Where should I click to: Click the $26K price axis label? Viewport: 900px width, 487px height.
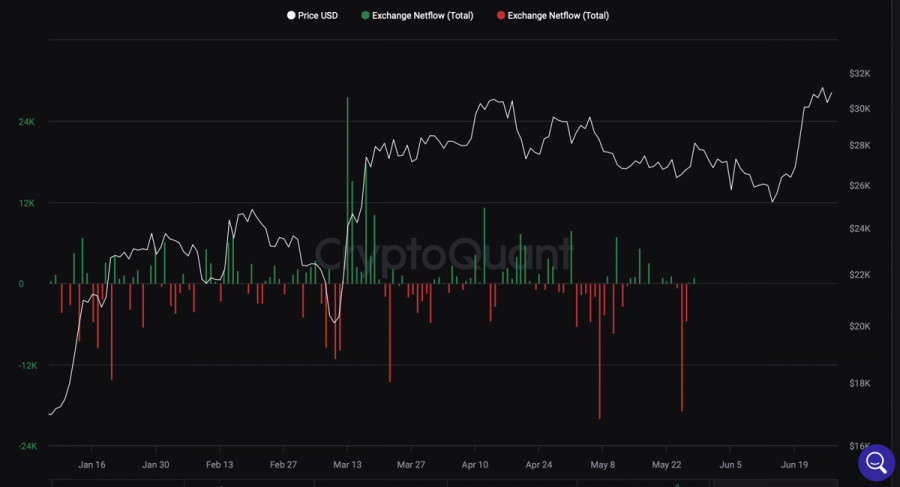point(860,185)
